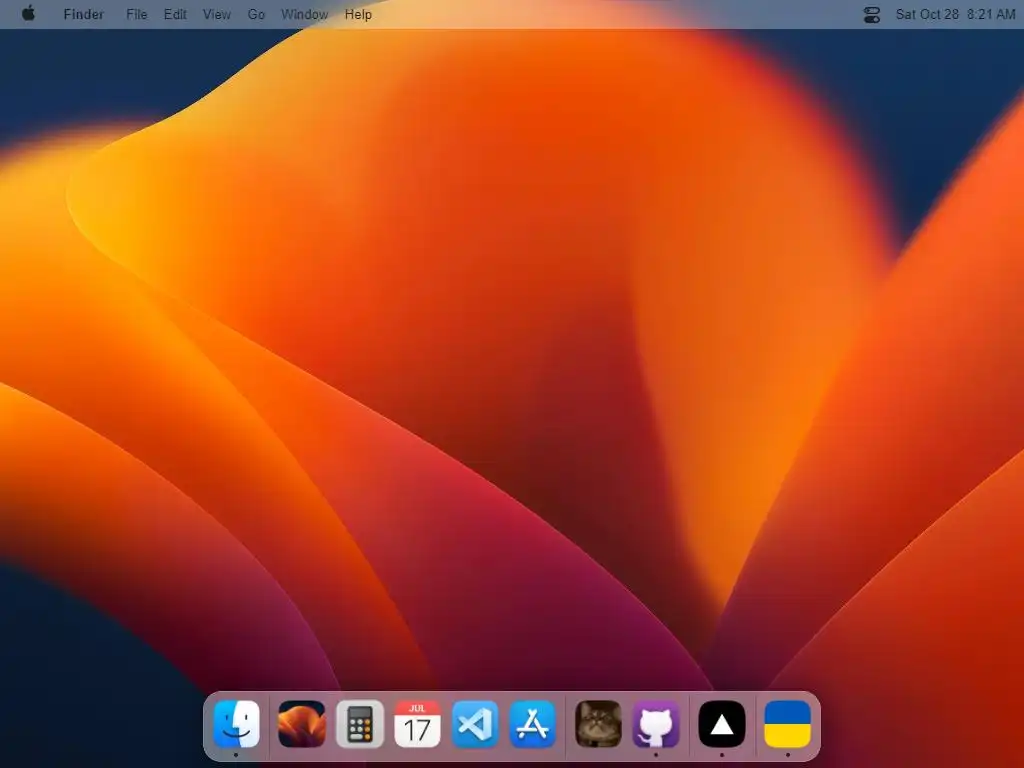Click the date and time Sat Oct 28

click(x=955, y=14)
